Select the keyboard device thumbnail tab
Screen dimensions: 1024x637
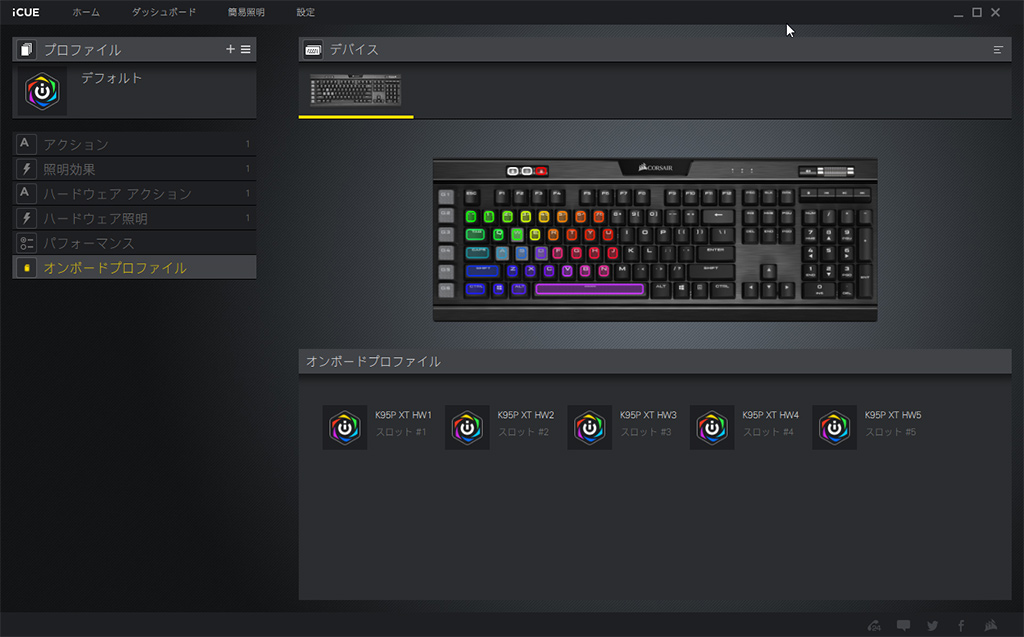(355, 90)
